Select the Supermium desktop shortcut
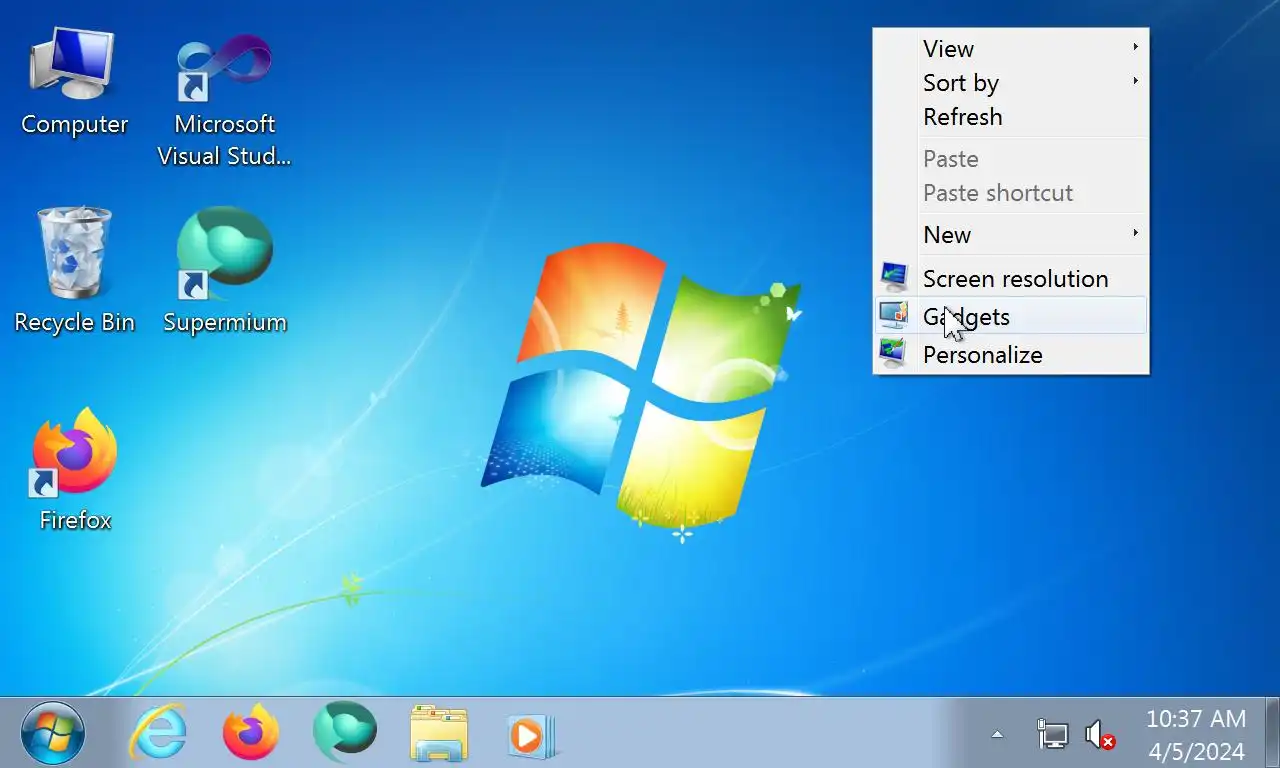The height and width of the screenshot is (768, 1280). click(x=224, y=270)
